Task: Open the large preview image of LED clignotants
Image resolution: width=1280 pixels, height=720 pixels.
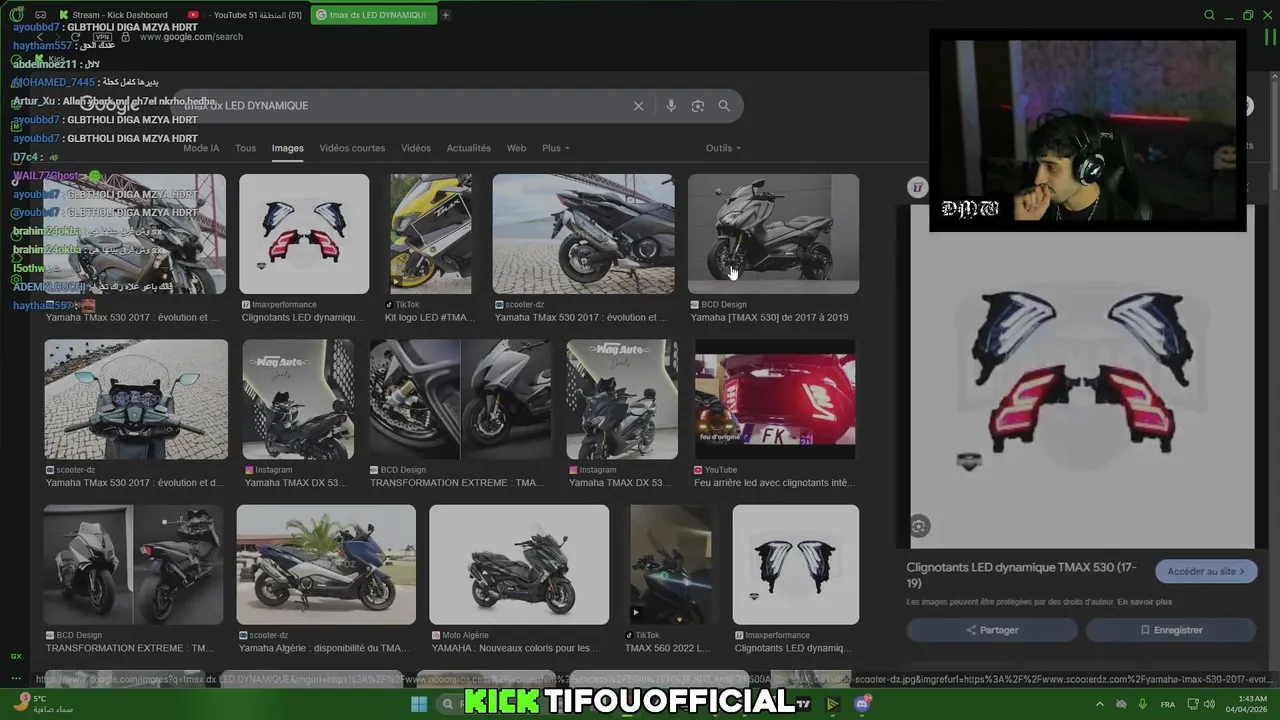Action: (x=1082, y=376)
